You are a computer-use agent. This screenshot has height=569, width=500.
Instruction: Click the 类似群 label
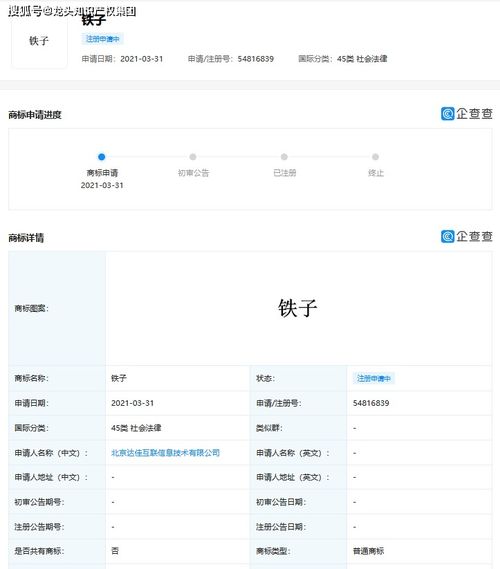click(x=269, y=428)
